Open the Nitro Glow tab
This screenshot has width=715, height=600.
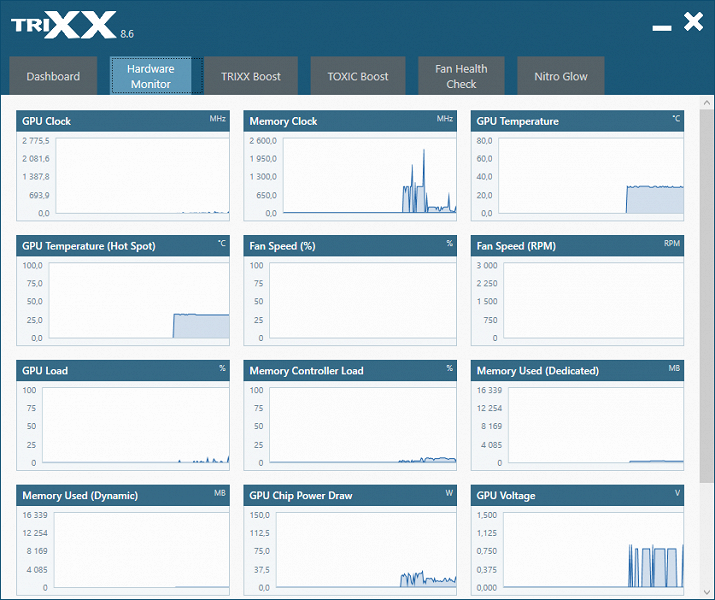point(561,76)
